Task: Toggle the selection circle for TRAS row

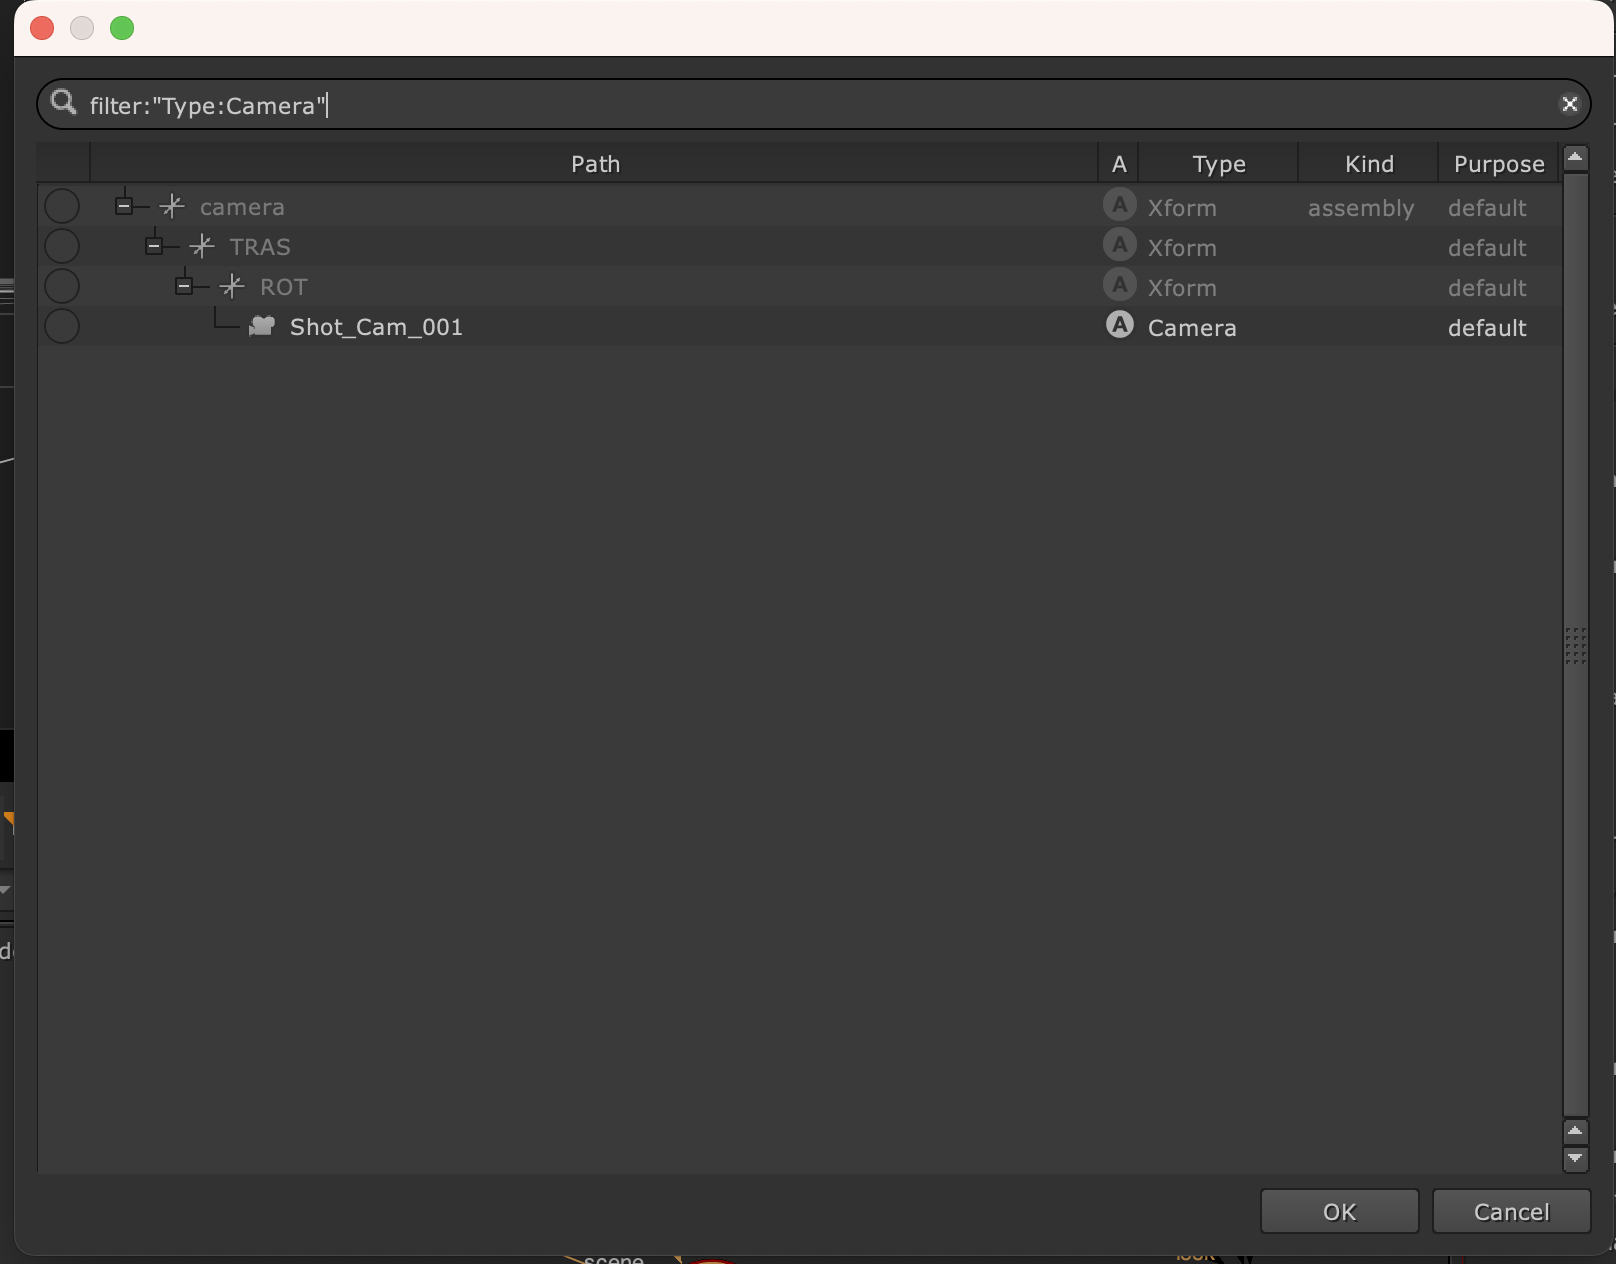Action: pyautogui.click(x=62, y=247)
